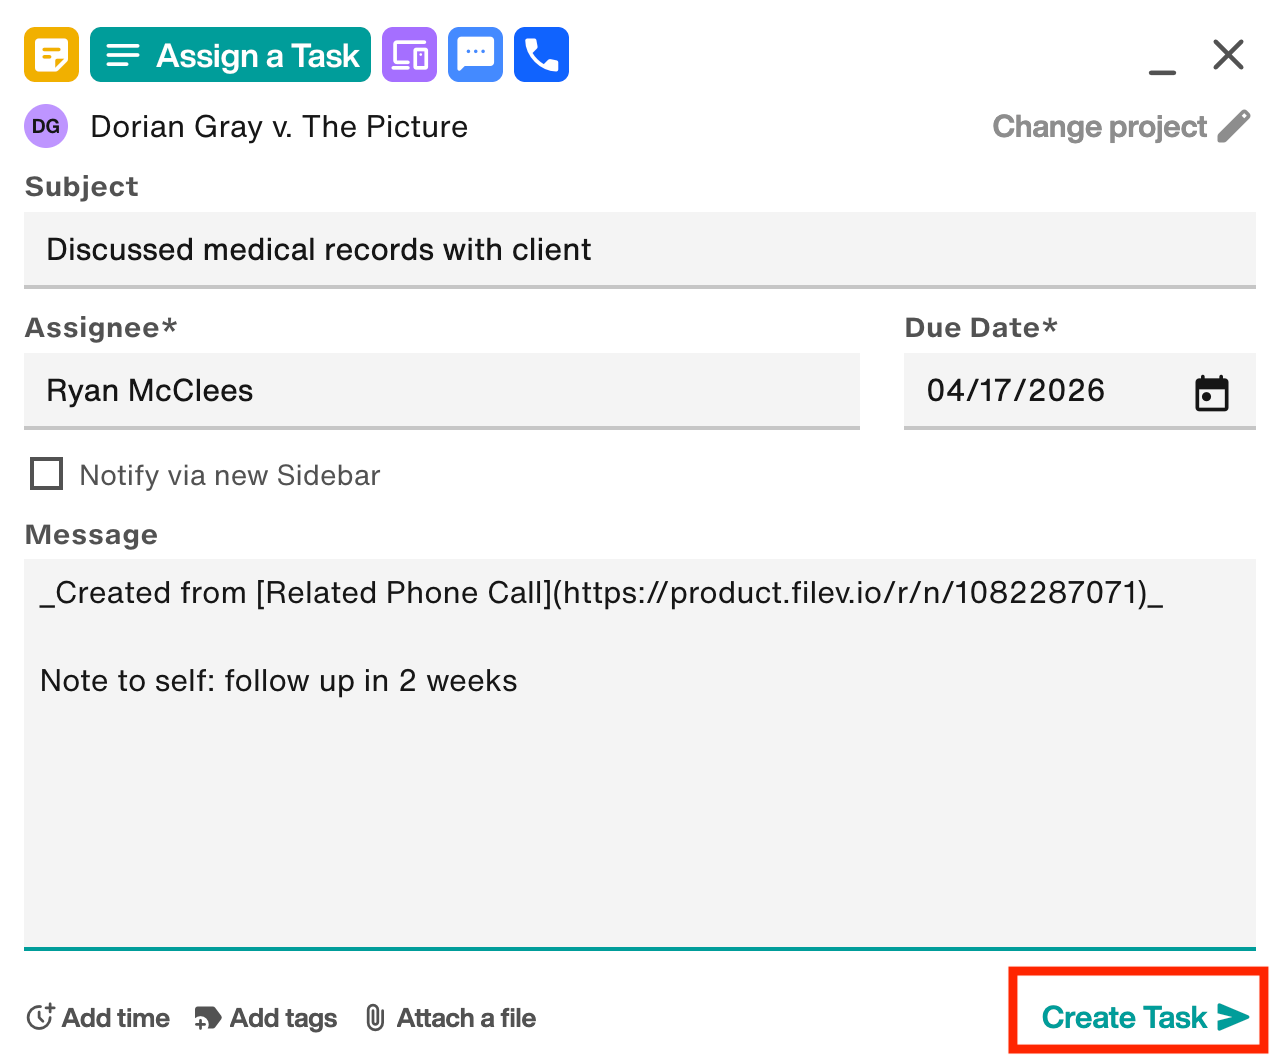Open the purple devices icon

coord(409,55)
